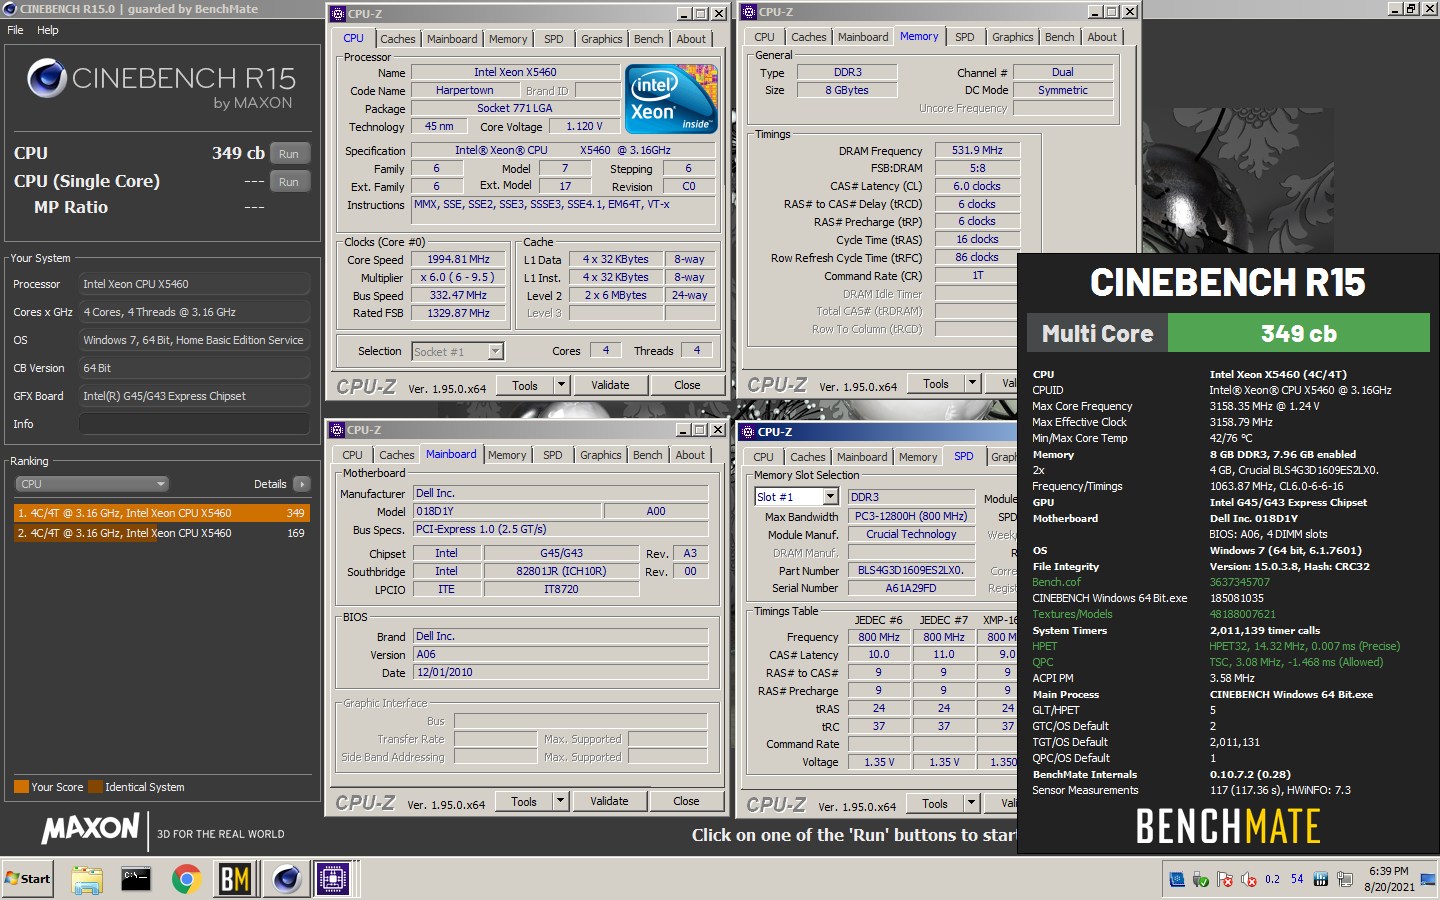Image resolution: width=1440 pixels, height=900 pixels.
Task: Switch to Caches tab in CPU window
Action: (397, 39)
